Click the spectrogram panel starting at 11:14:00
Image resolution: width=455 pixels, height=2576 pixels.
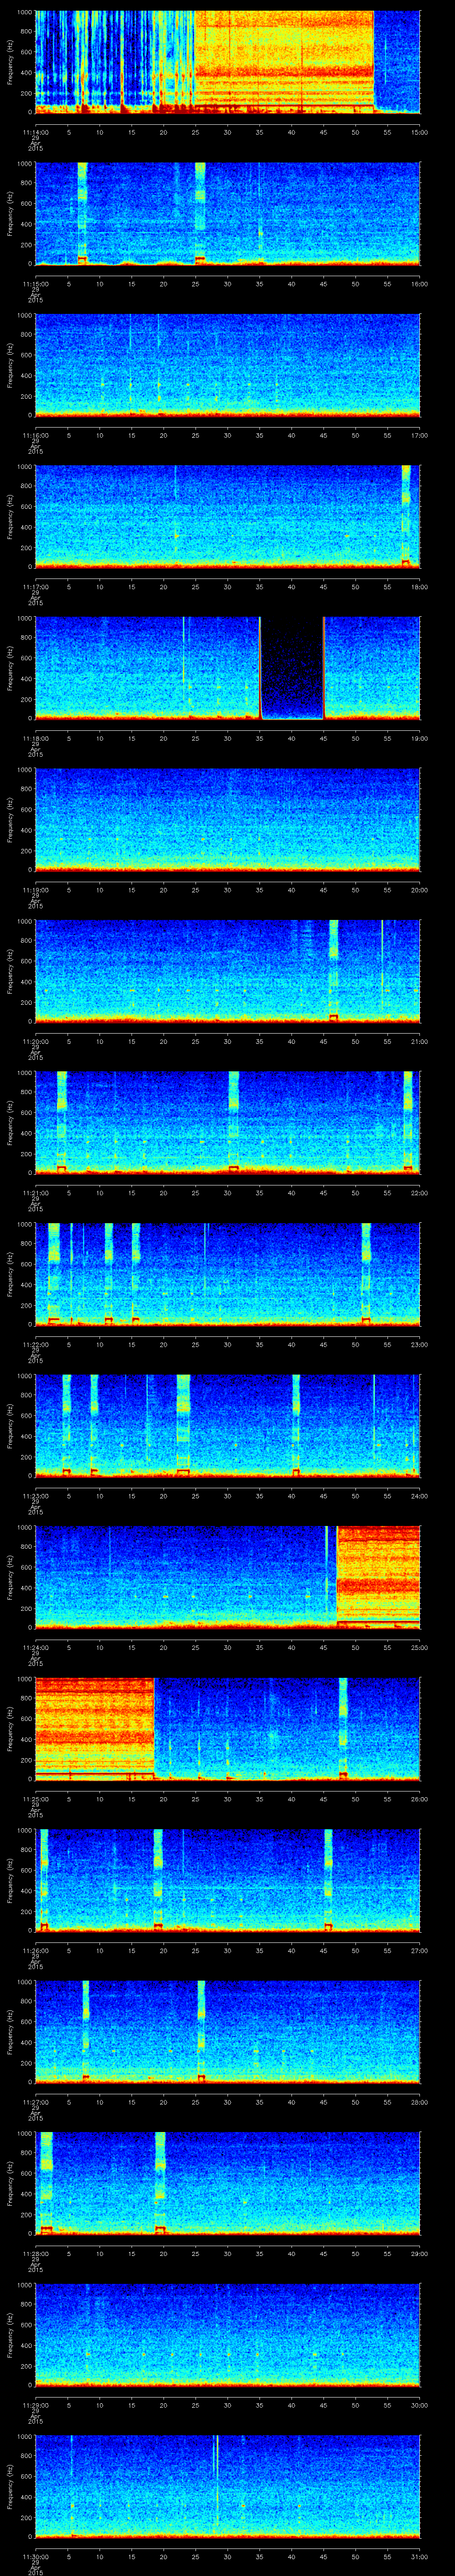pyautogui.click(x=228, y=62)
